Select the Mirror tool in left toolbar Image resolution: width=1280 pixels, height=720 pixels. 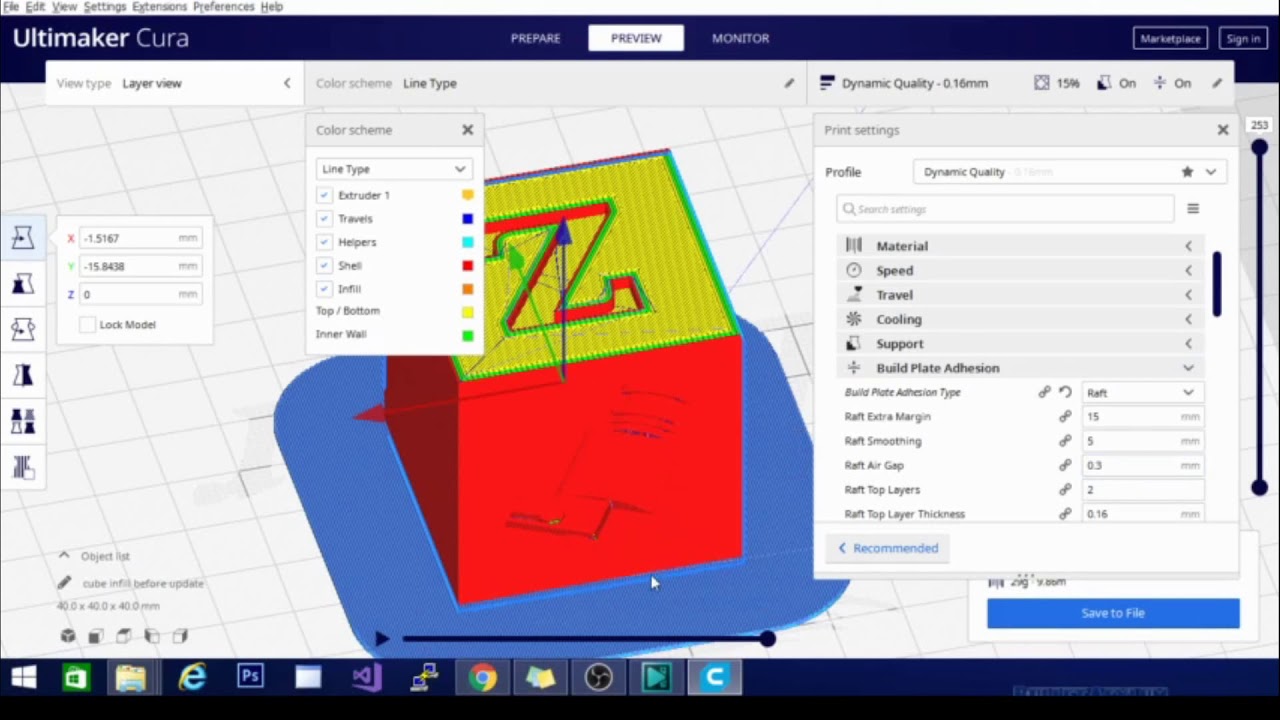point(23,375)
